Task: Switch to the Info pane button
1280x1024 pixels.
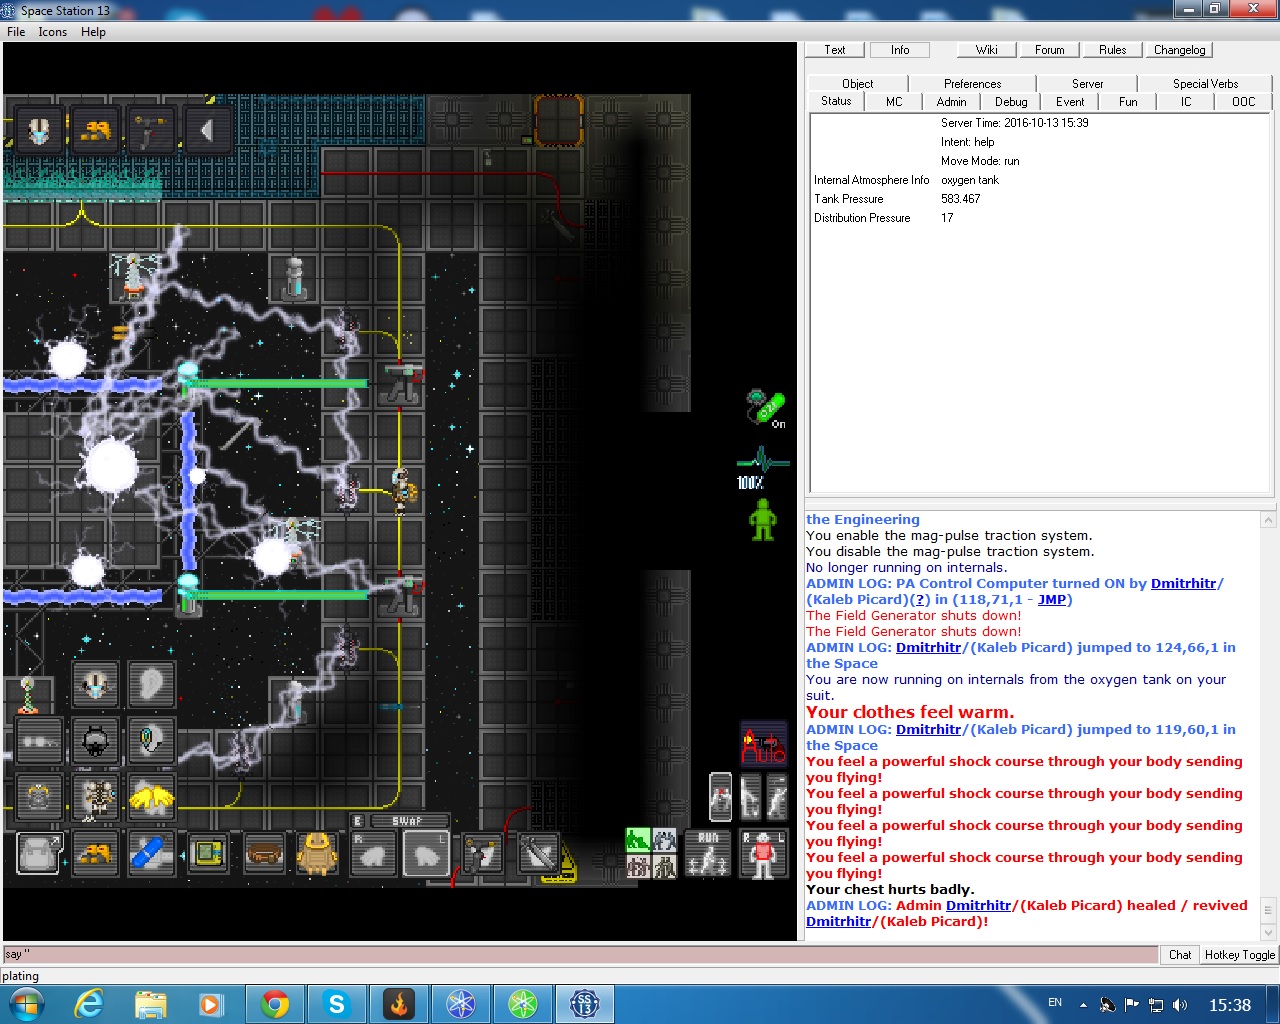Action: point(900,50)
